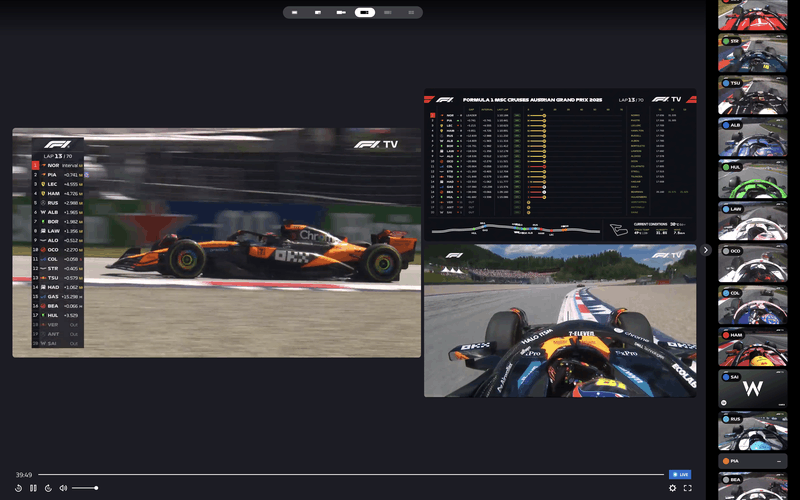Click the onboard cockpit video panel
Screen dimensions: 800x500
pos(560,320)
